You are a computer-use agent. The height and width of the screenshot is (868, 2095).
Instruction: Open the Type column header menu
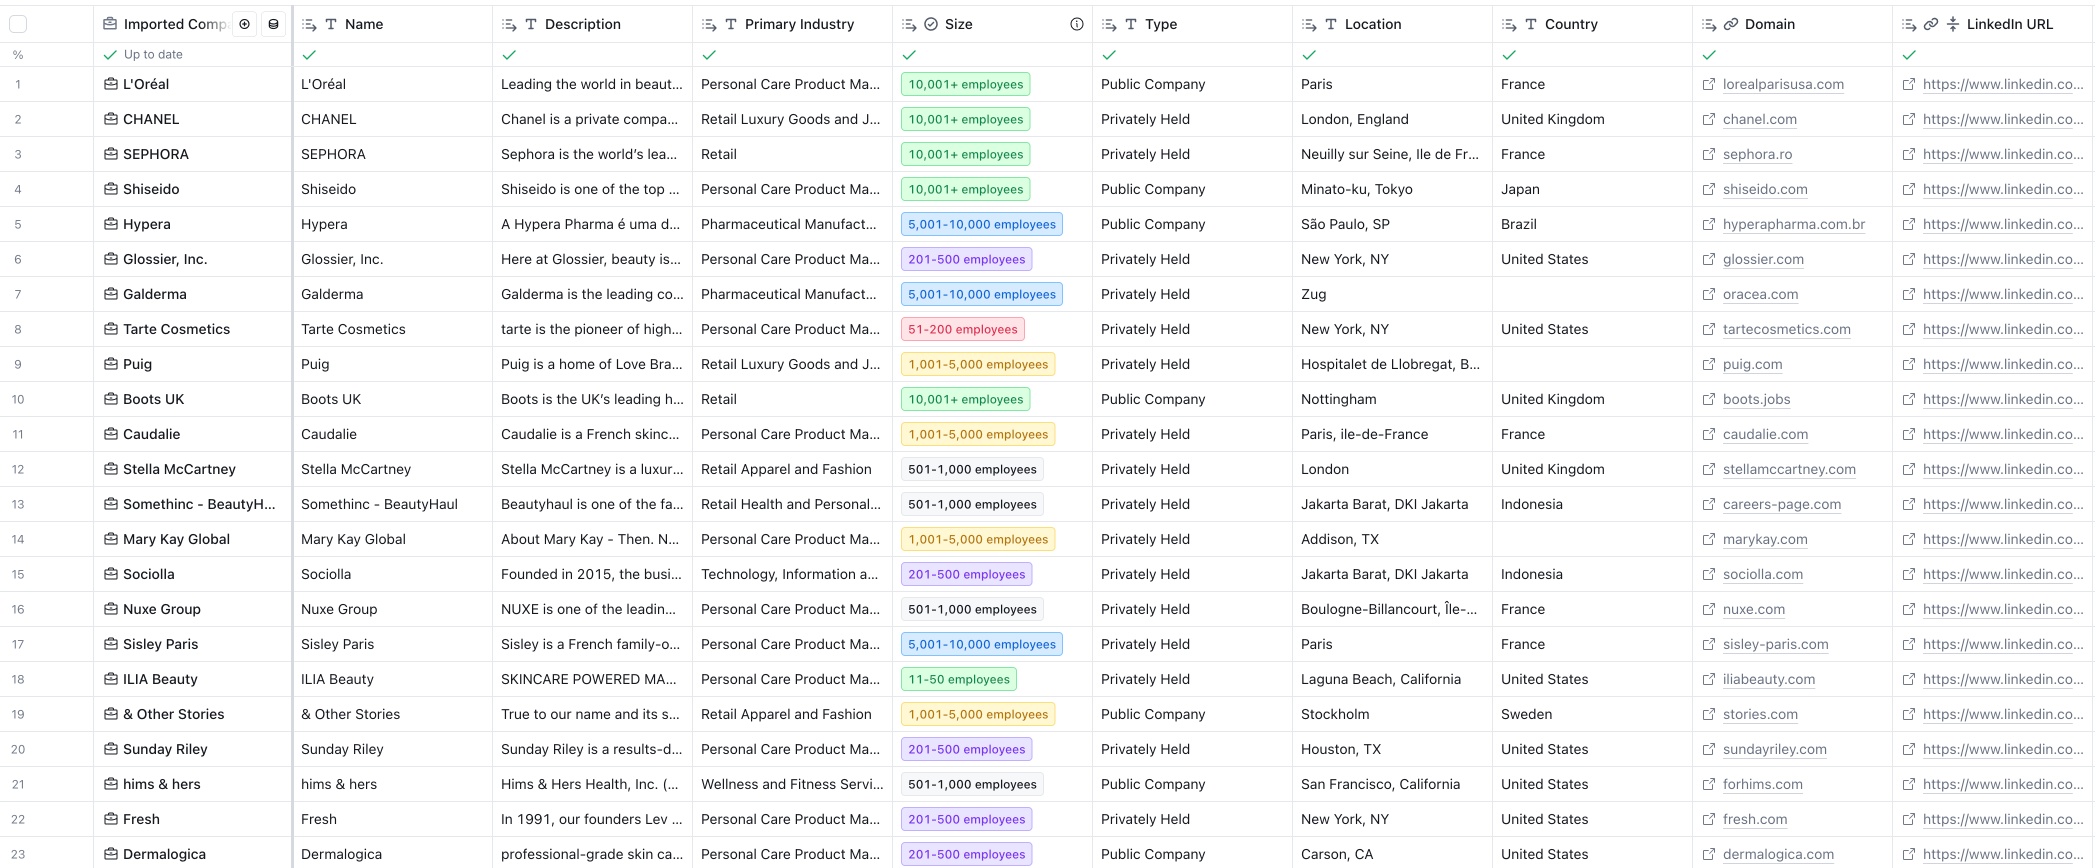tap(1192, 24)
